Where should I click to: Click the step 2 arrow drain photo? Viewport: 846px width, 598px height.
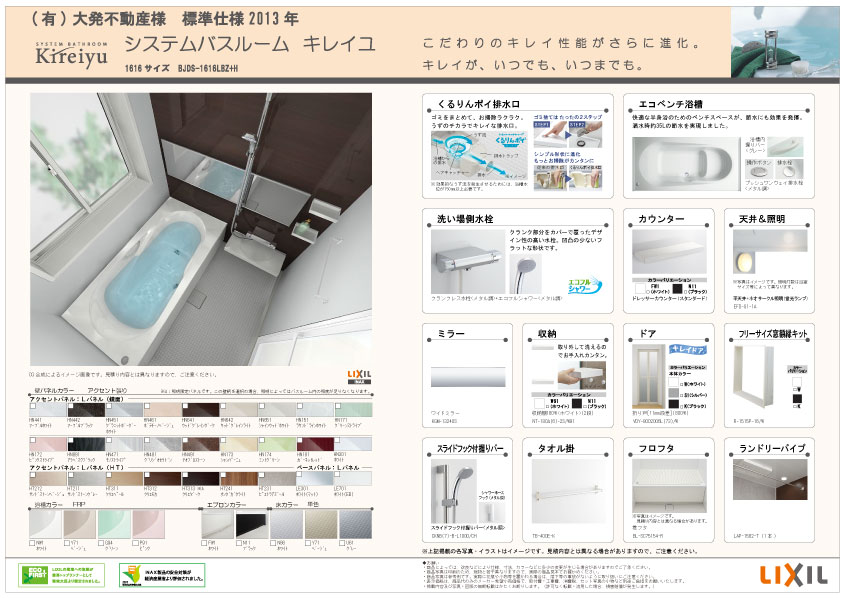[586, 135]
